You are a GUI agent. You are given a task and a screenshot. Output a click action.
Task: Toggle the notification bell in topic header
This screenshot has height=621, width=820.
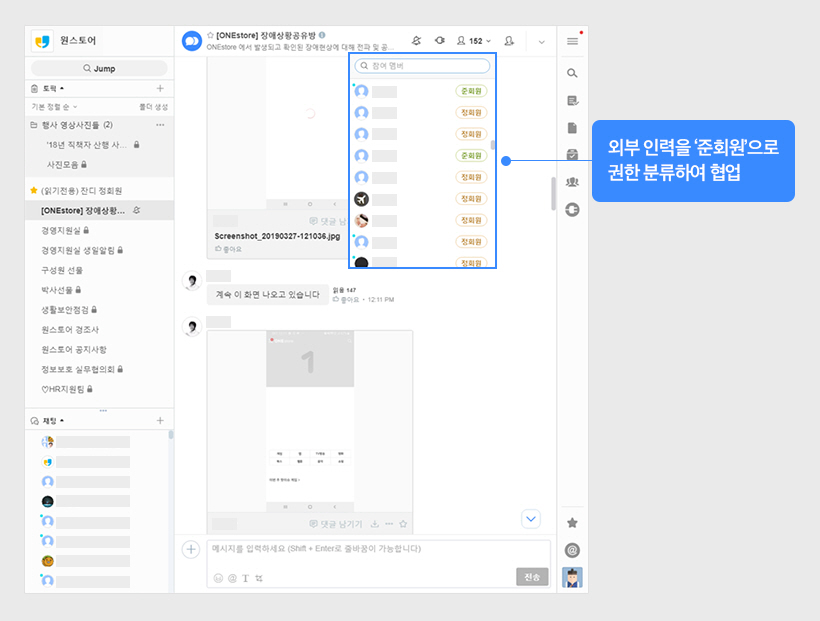pyautogui.click(x=415, y=41)
